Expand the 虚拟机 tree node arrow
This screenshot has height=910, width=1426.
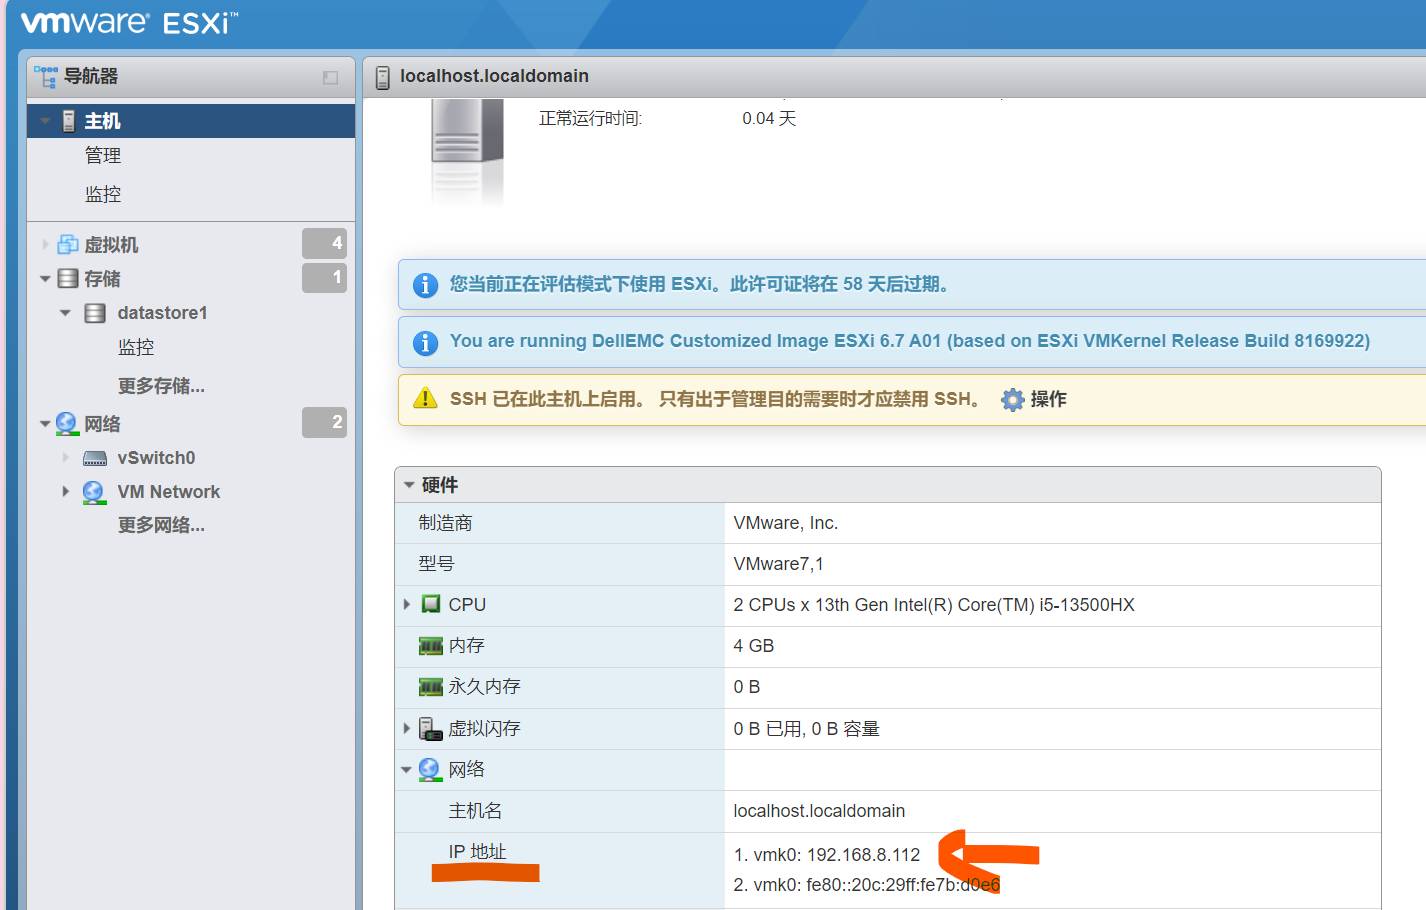(x=45, y=244)
